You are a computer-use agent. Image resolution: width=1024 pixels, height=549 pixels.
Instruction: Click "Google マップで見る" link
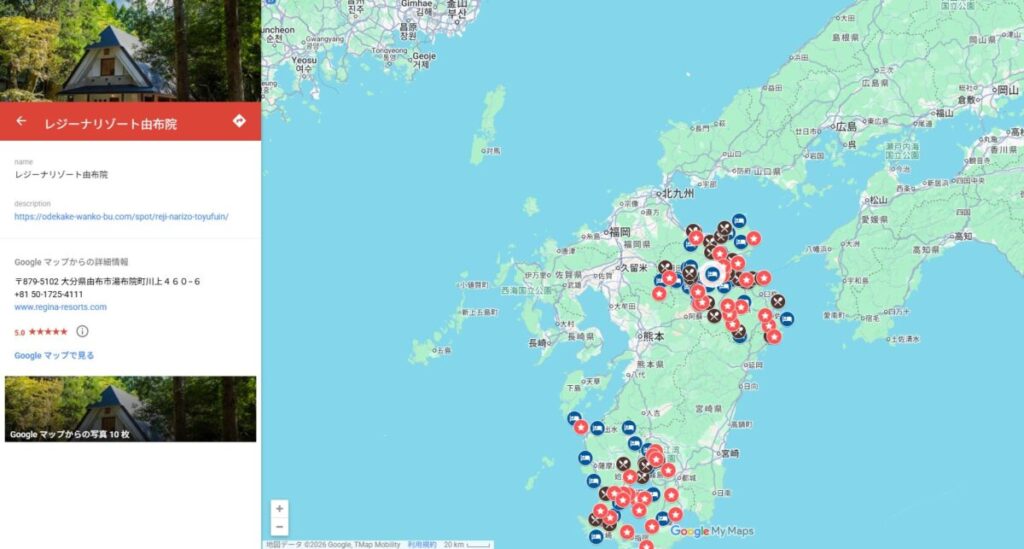point(54,355)
